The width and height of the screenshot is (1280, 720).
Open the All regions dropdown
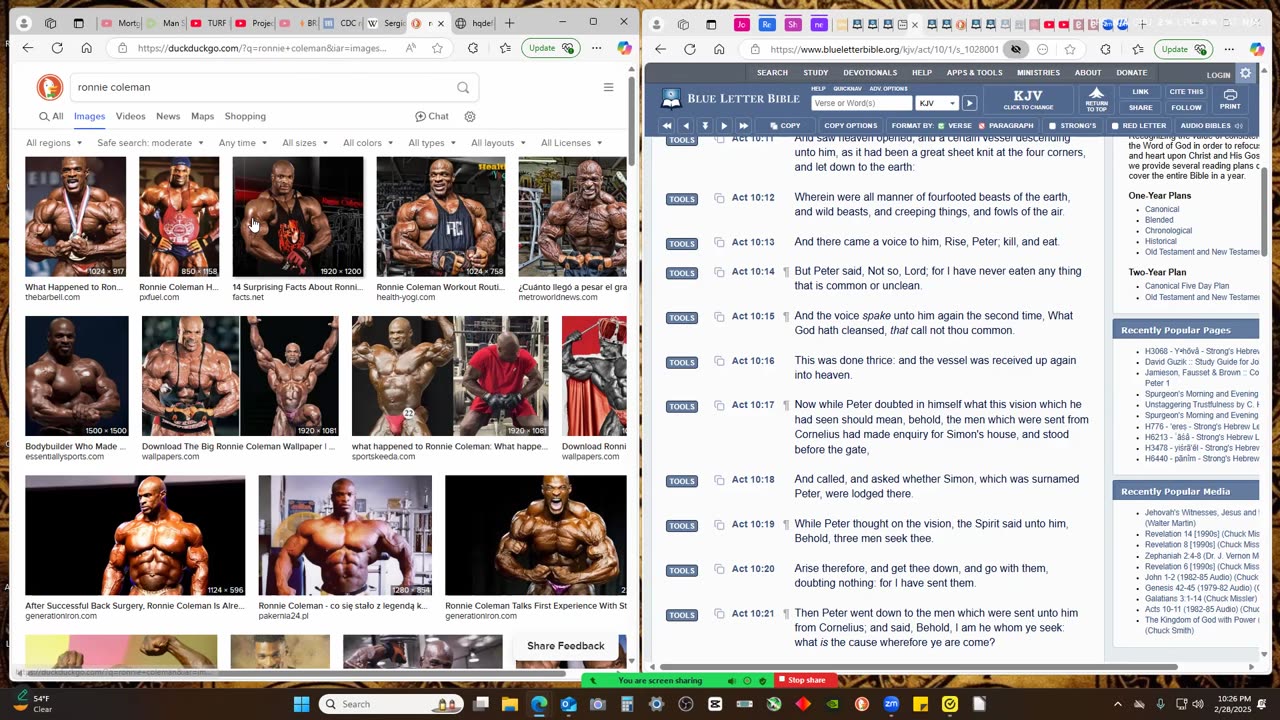(x=54, y=143)
